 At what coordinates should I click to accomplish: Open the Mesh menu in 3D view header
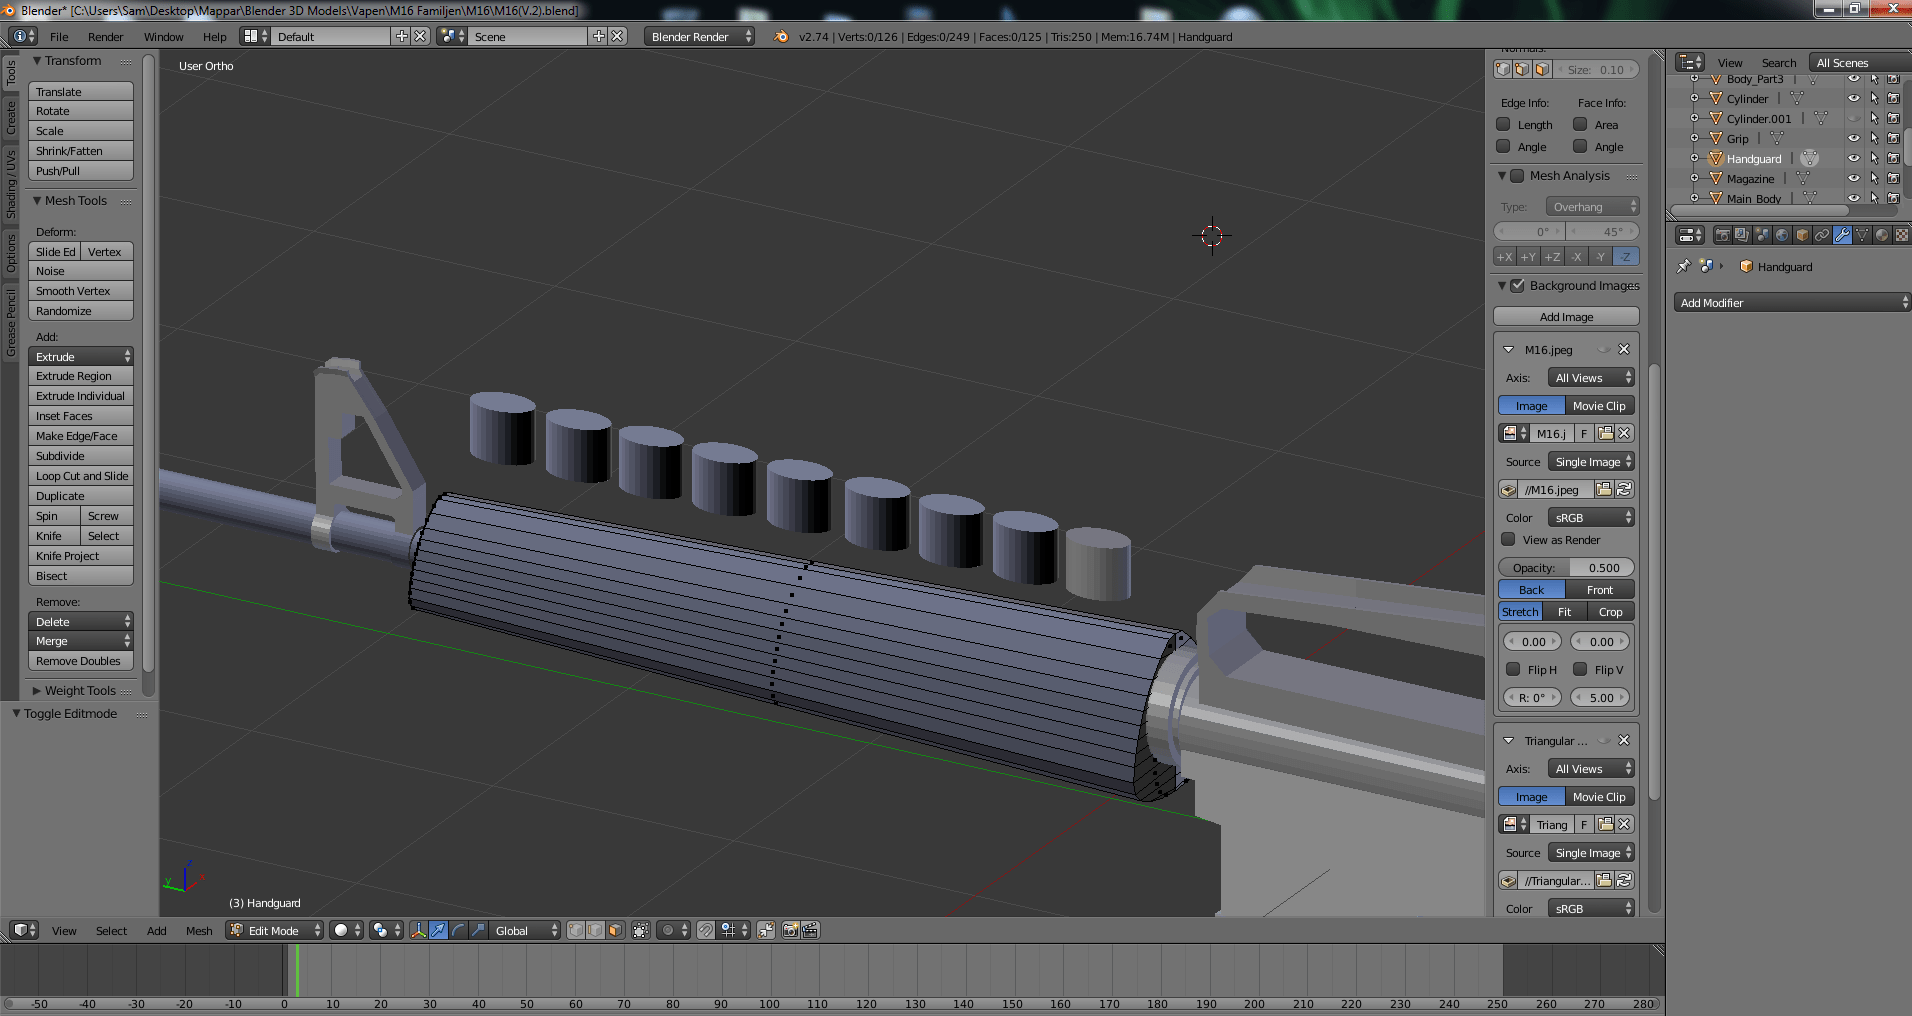pos(199,930)
